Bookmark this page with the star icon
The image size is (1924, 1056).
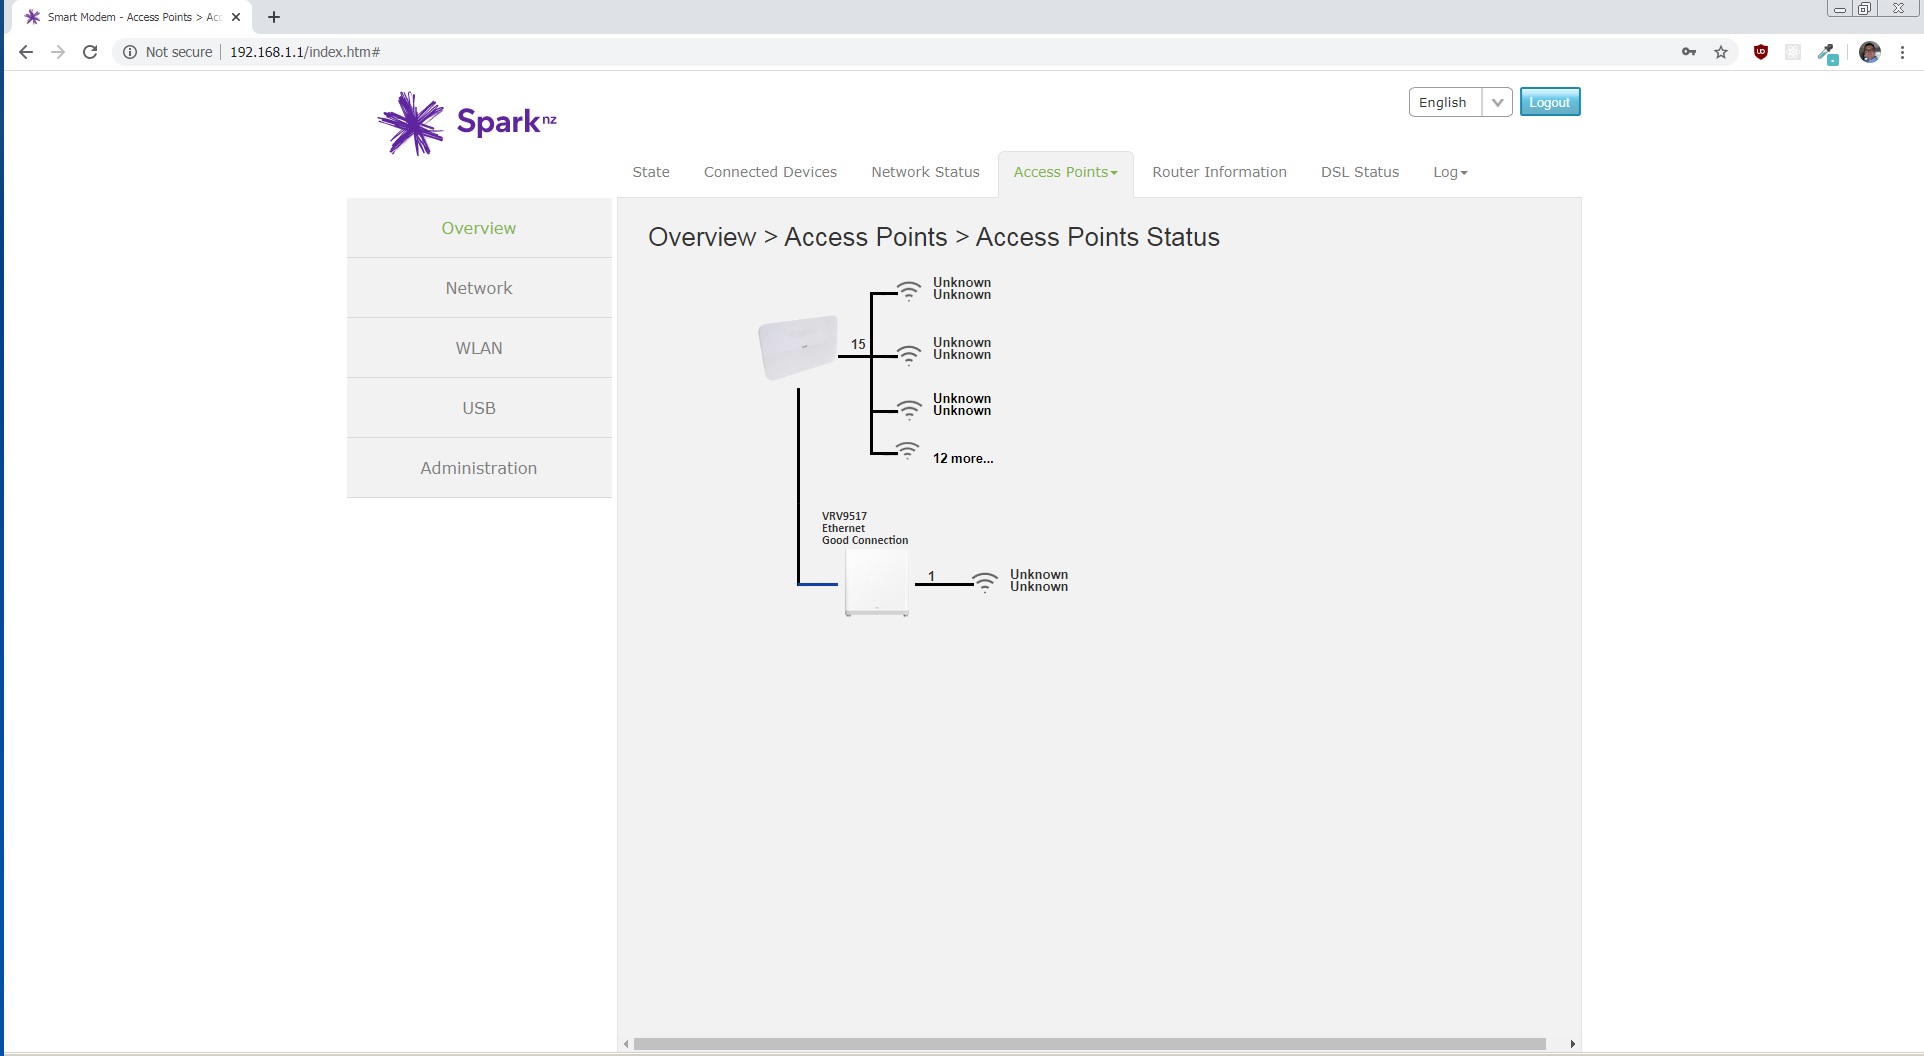tap(1721, 52)
